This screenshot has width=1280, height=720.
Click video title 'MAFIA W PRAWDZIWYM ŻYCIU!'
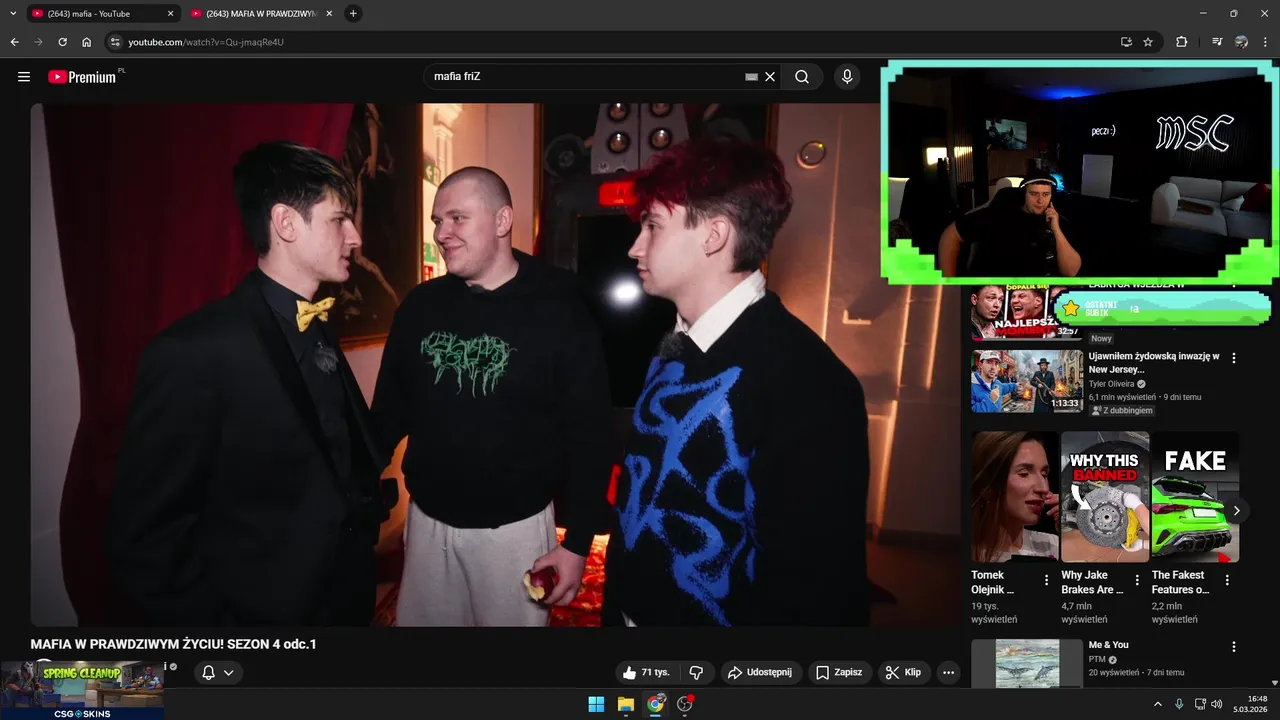tap(173, 644)
